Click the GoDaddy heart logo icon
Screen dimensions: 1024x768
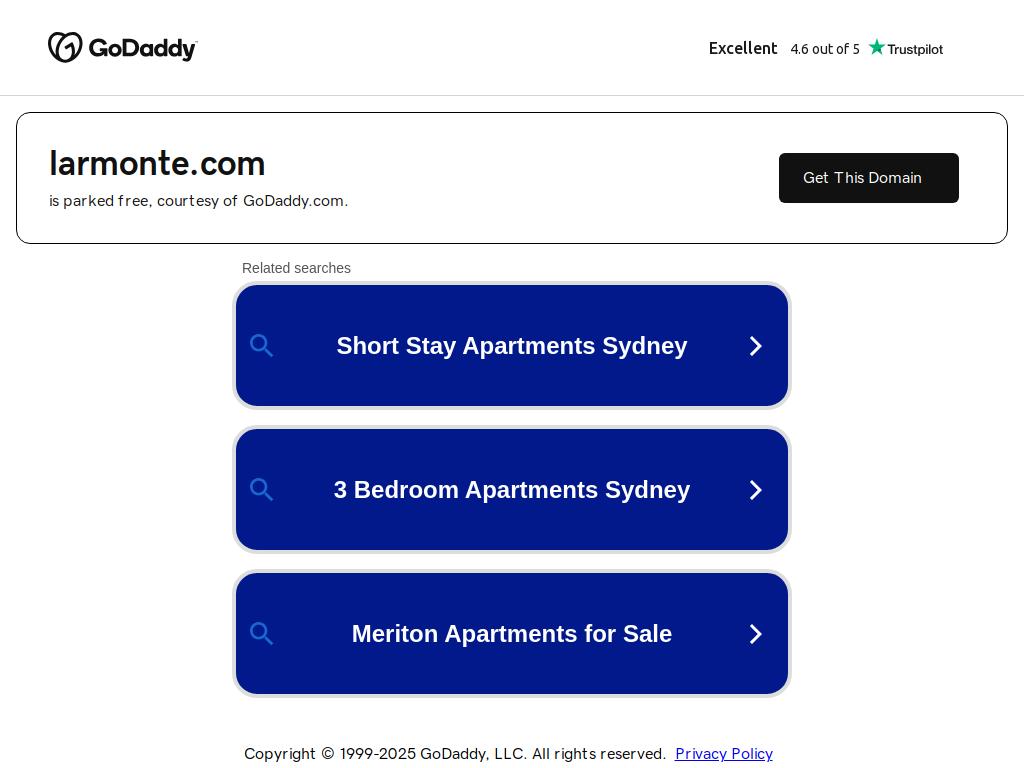pyautogui.click(x=65, y=47)
